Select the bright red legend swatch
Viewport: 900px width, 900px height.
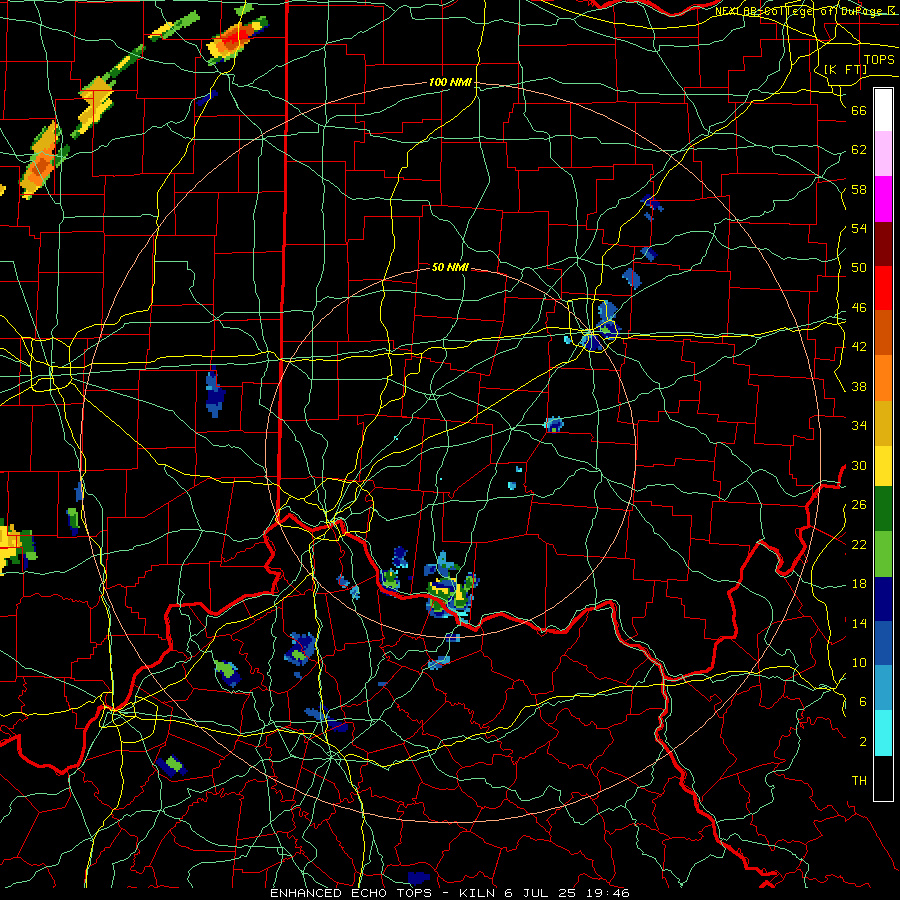coord(883,288)
